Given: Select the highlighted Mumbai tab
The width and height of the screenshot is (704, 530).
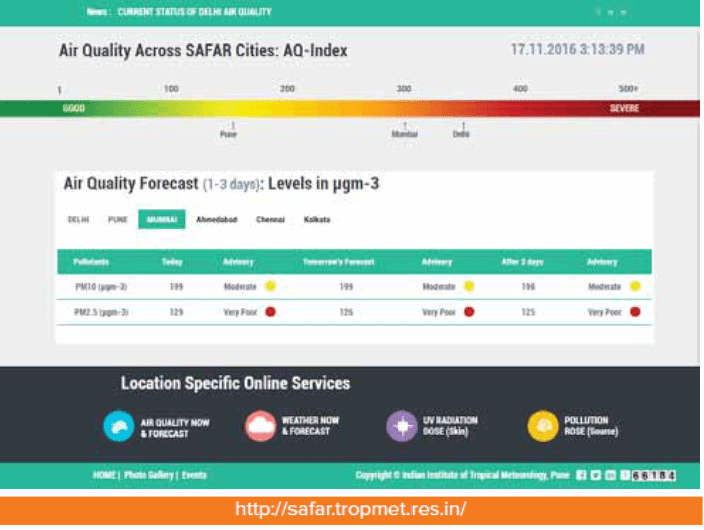Looking at the screenshot, I should click(161, 219).
